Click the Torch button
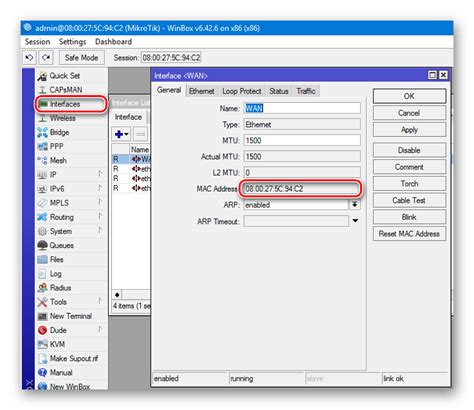This screenshot has height=410, width=474. [x=409, y=184]
